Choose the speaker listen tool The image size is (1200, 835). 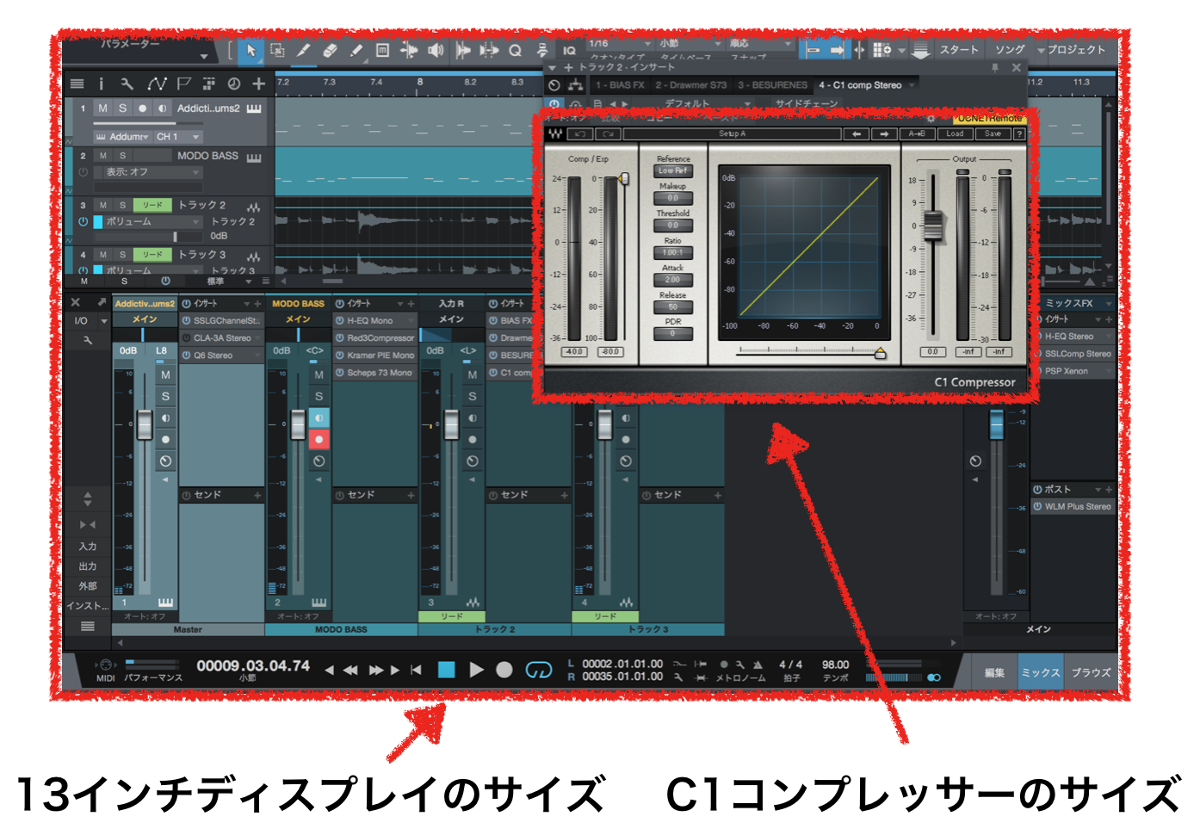click(436, 49)
